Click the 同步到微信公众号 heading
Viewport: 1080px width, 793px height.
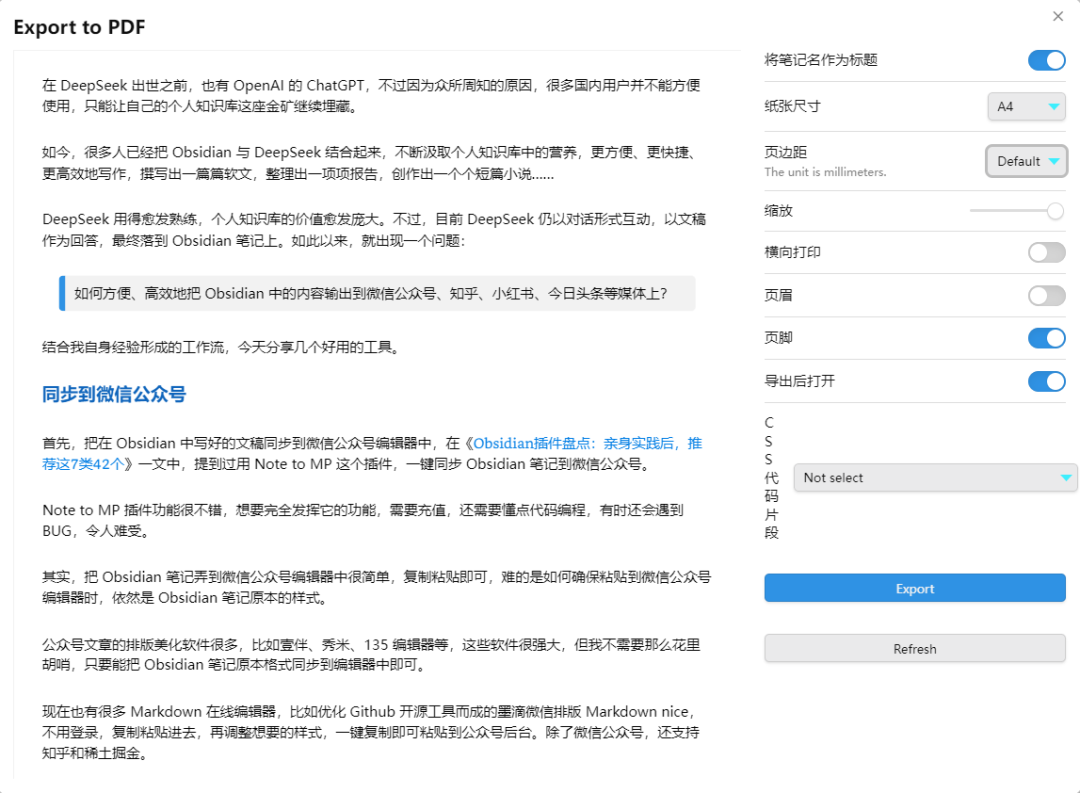114,394
